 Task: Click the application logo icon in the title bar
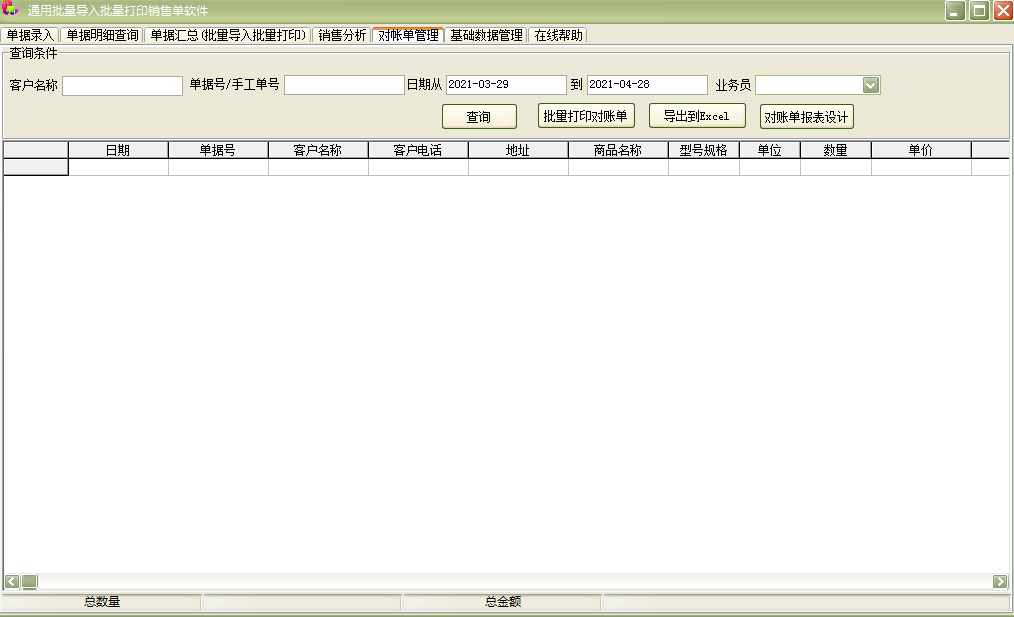tap(10, 10)
